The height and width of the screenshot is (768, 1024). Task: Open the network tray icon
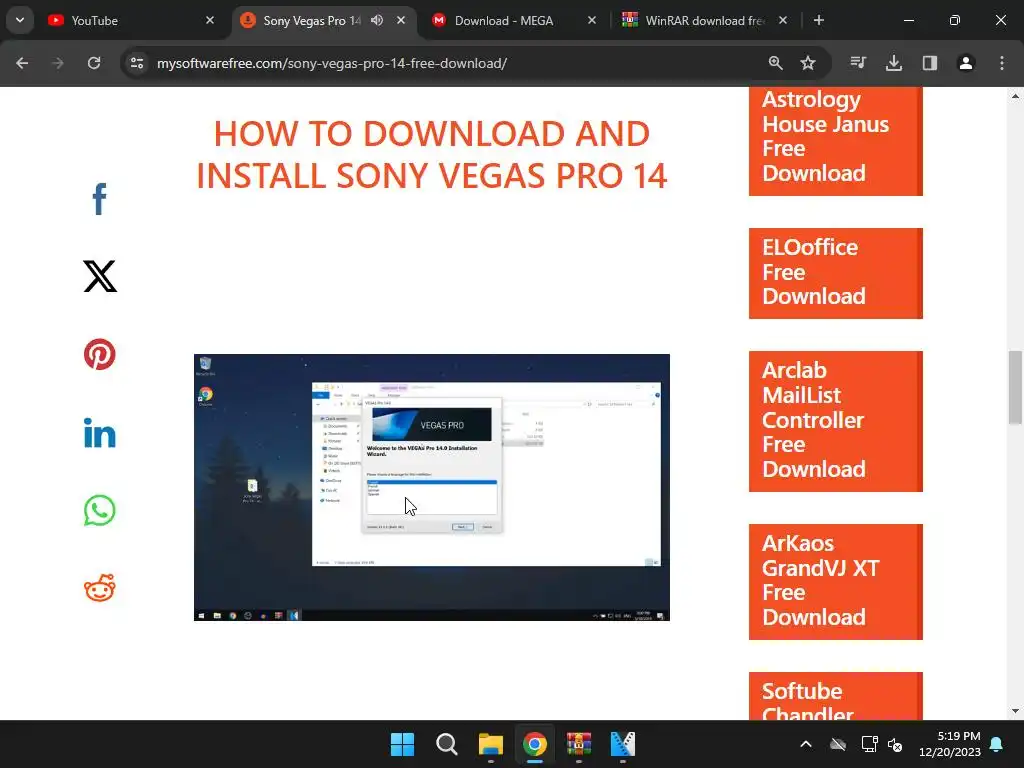(869, 744)
